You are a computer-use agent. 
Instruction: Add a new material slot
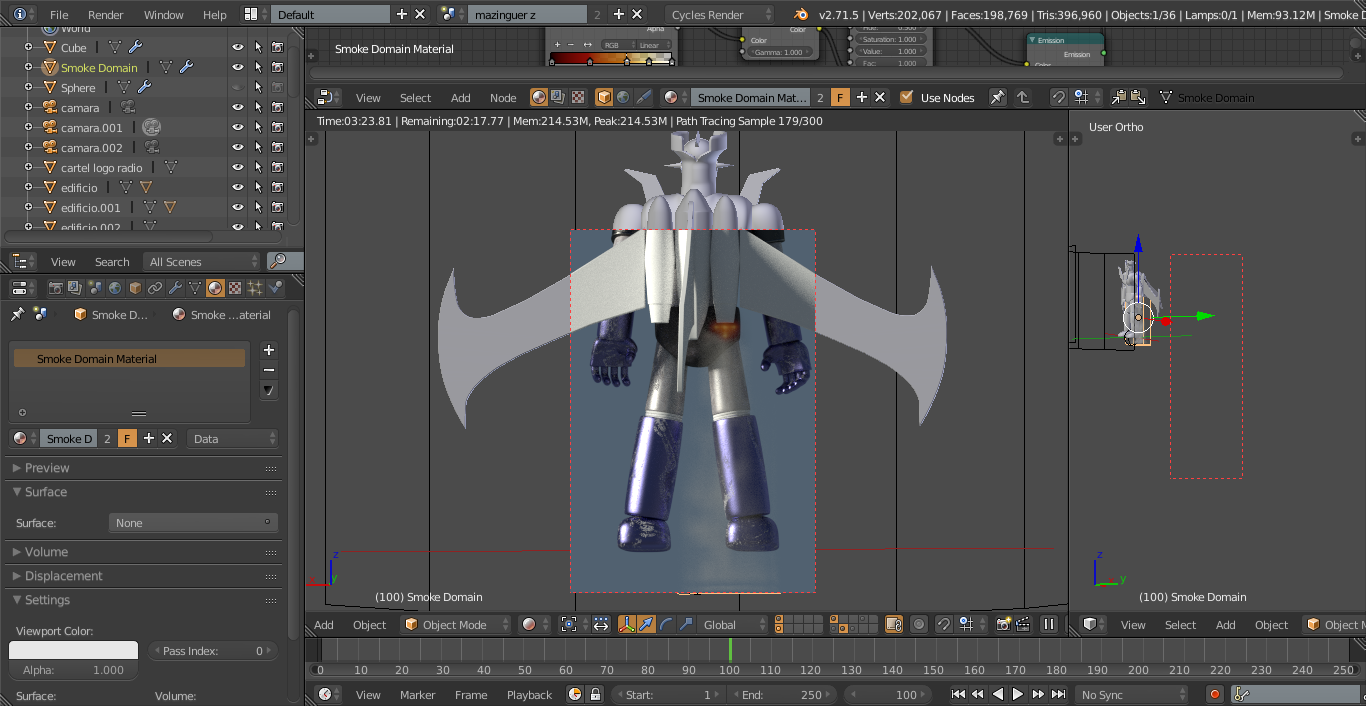pos(268,350)
